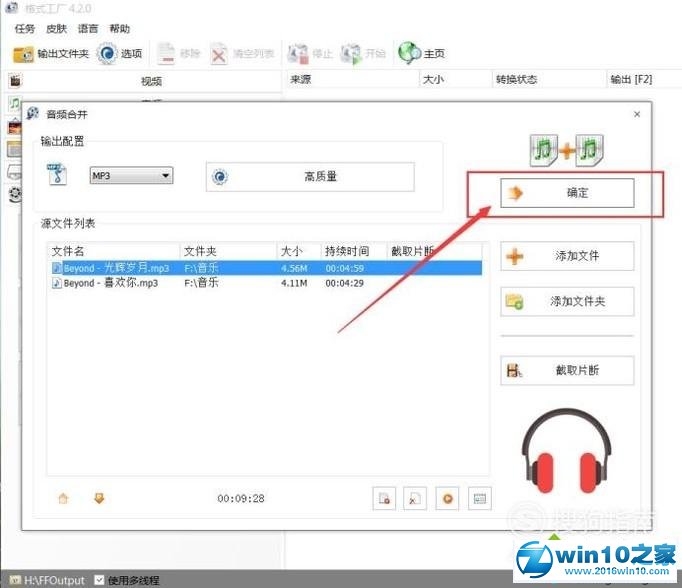
Task: Open the 任务 task menu
Action: coord(25,29)
